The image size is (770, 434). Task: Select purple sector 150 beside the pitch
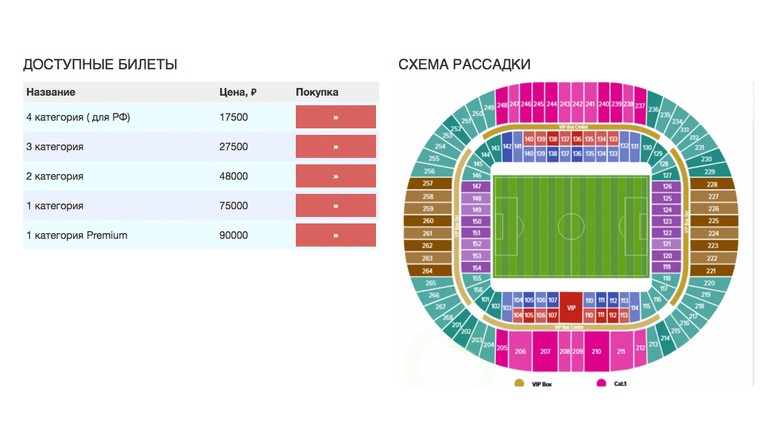(x=477, y=220)
